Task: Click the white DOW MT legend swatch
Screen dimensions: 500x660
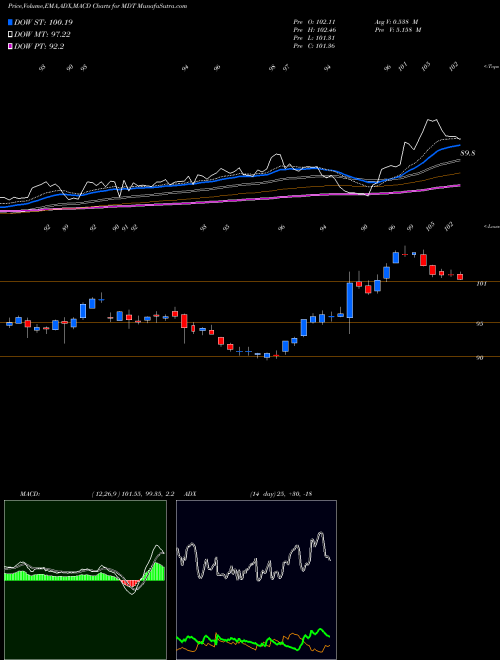Action: coord(11,35)
